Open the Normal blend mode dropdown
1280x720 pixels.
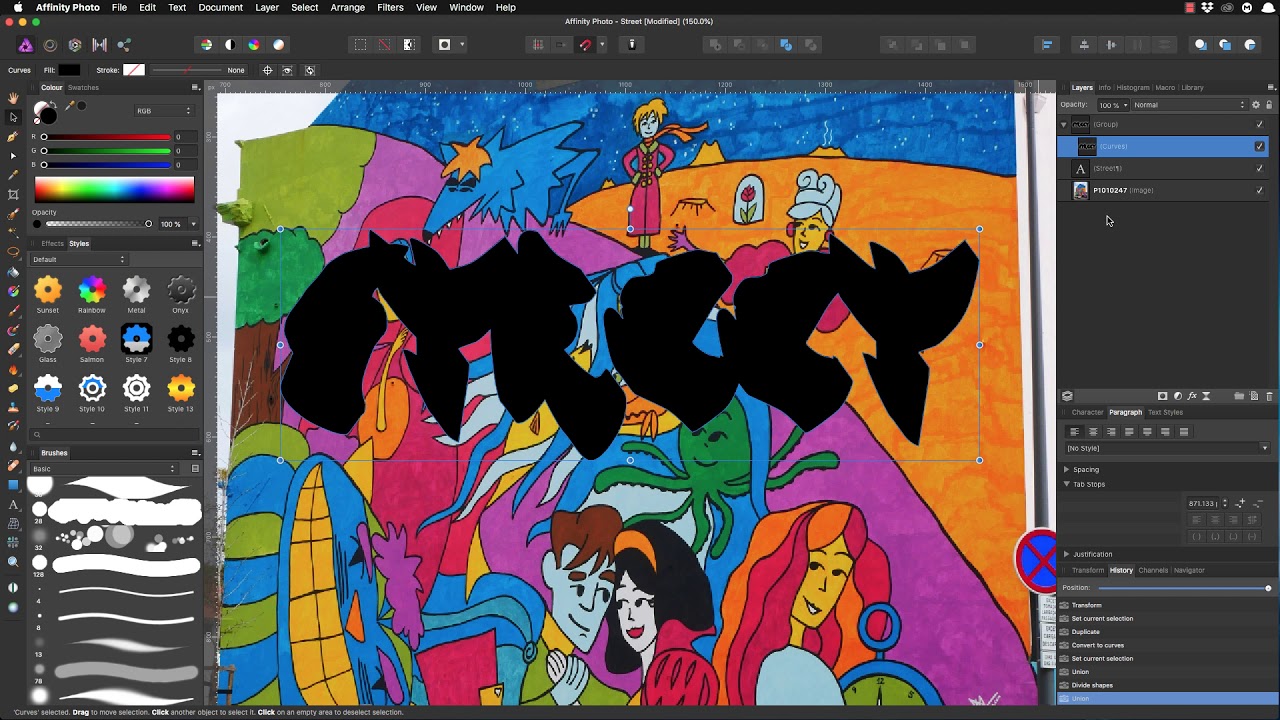[x=1190, y=105]
